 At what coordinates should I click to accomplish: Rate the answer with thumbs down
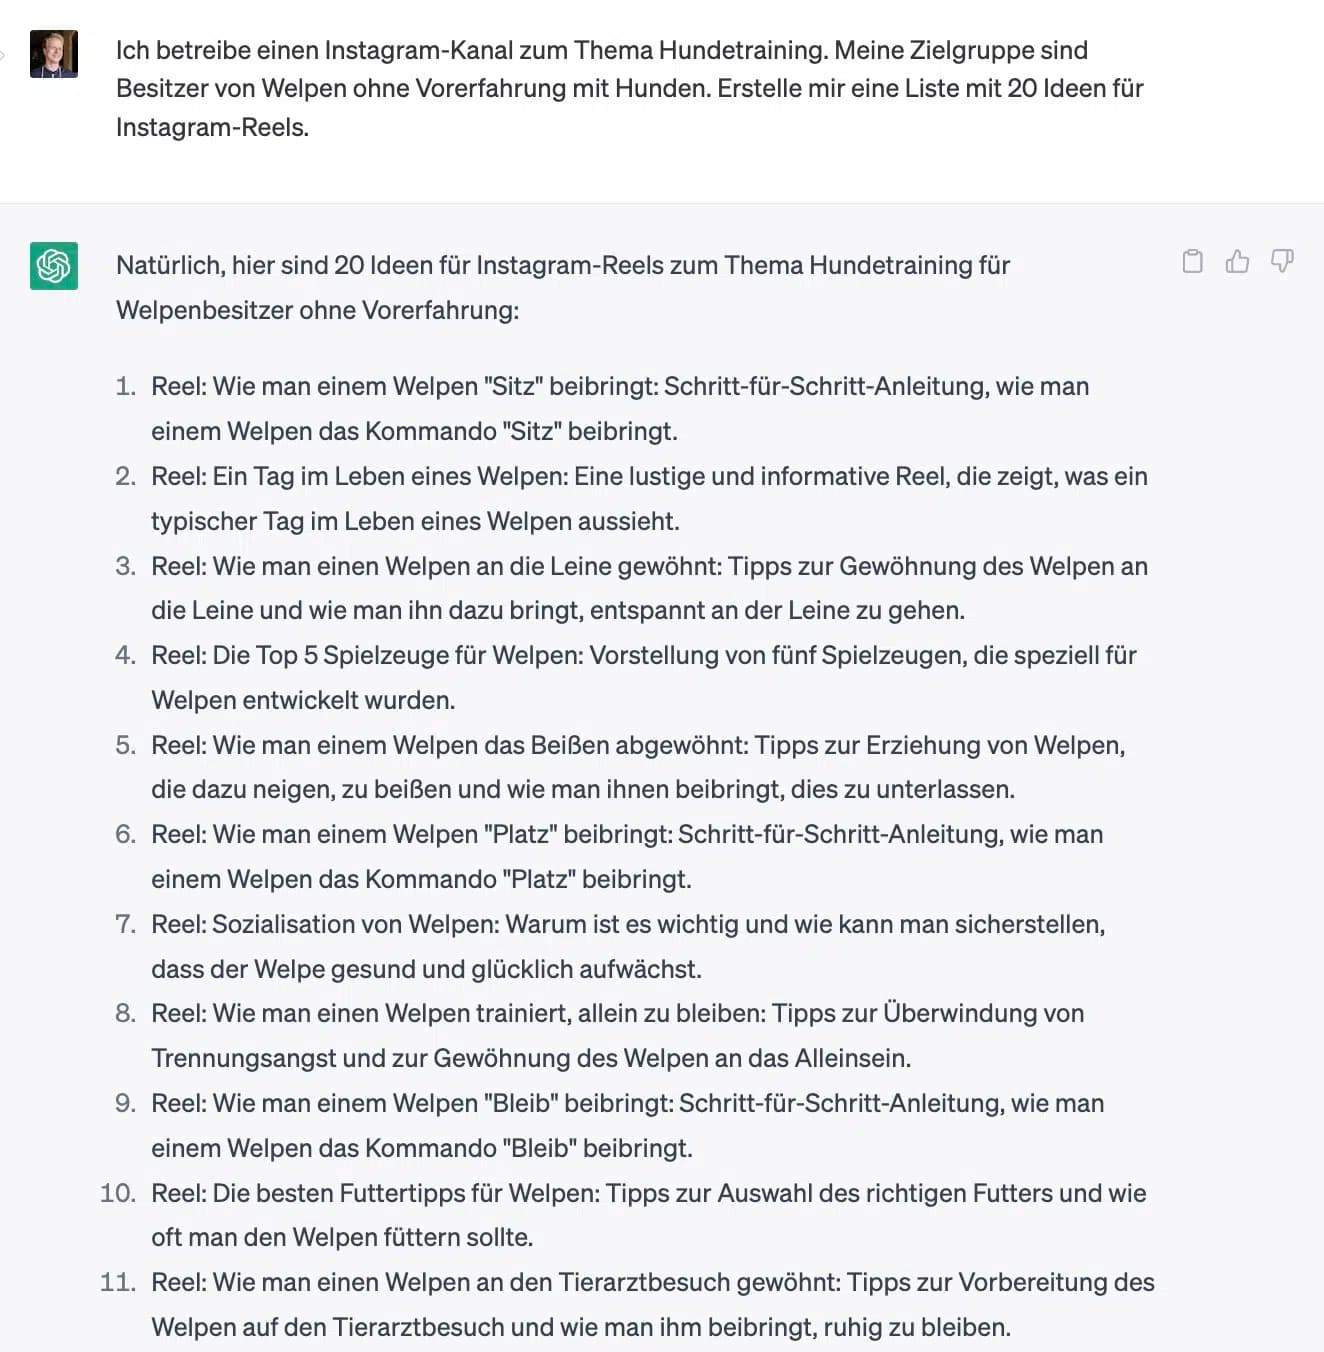tap(1282, 261)
